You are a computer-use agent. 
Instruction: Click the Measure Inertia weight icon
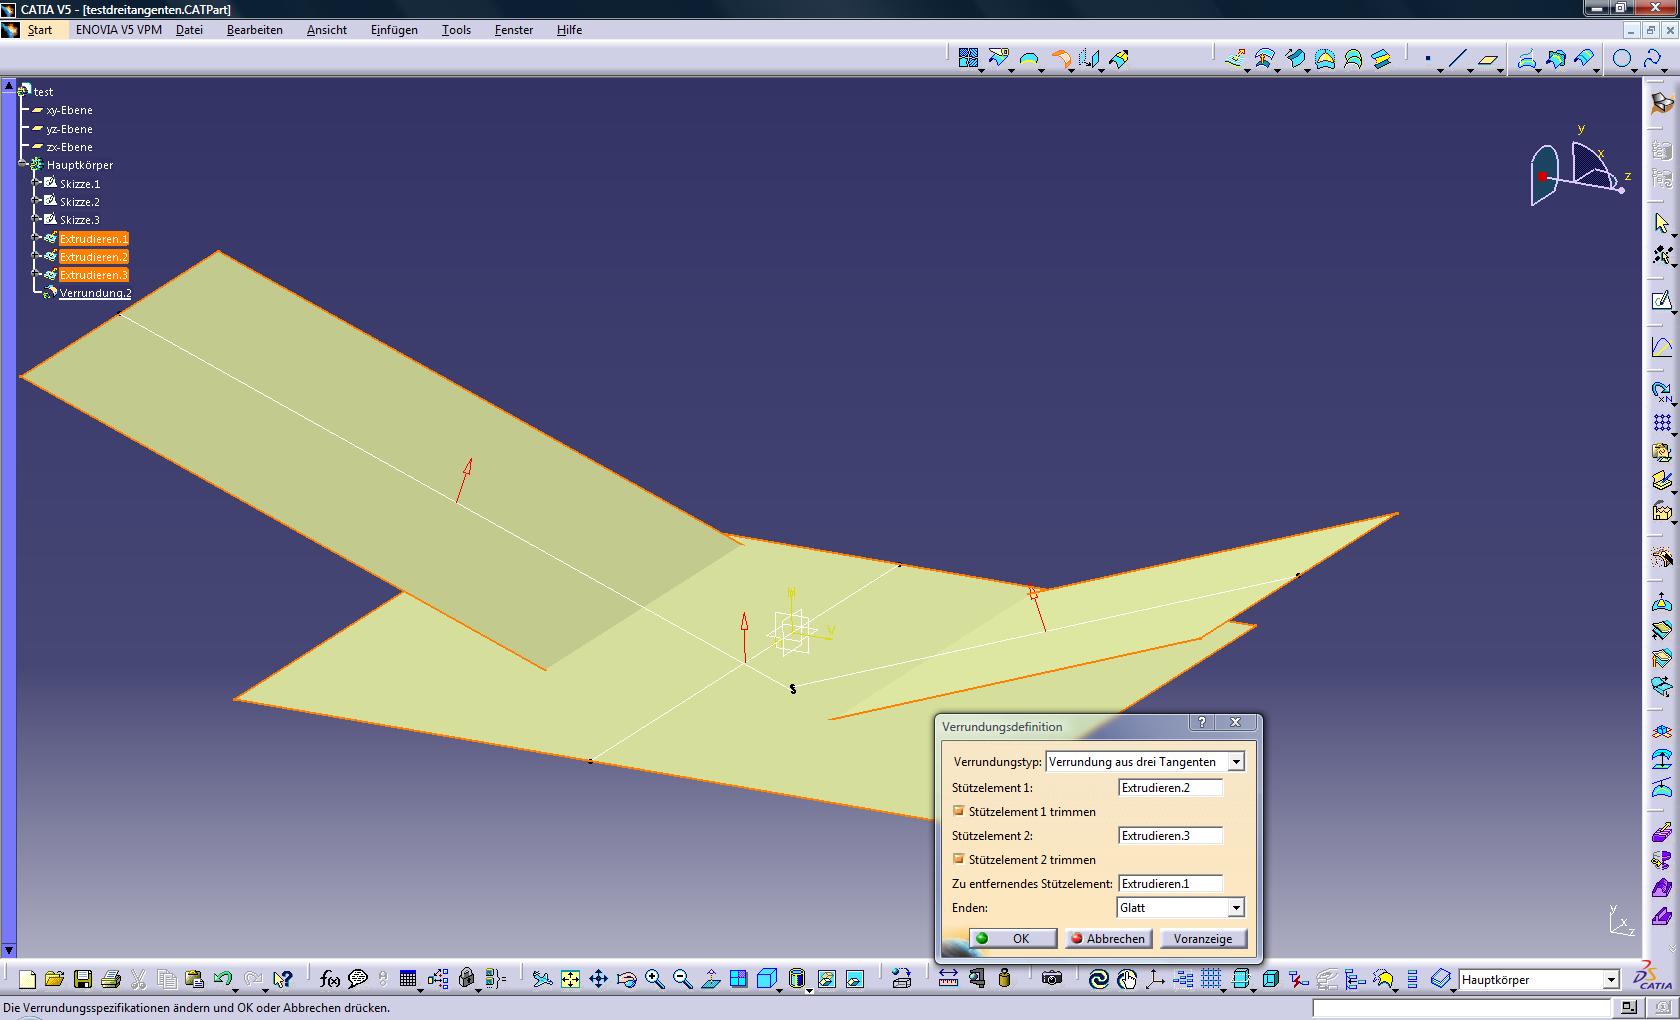click(x=1005, y=979)
